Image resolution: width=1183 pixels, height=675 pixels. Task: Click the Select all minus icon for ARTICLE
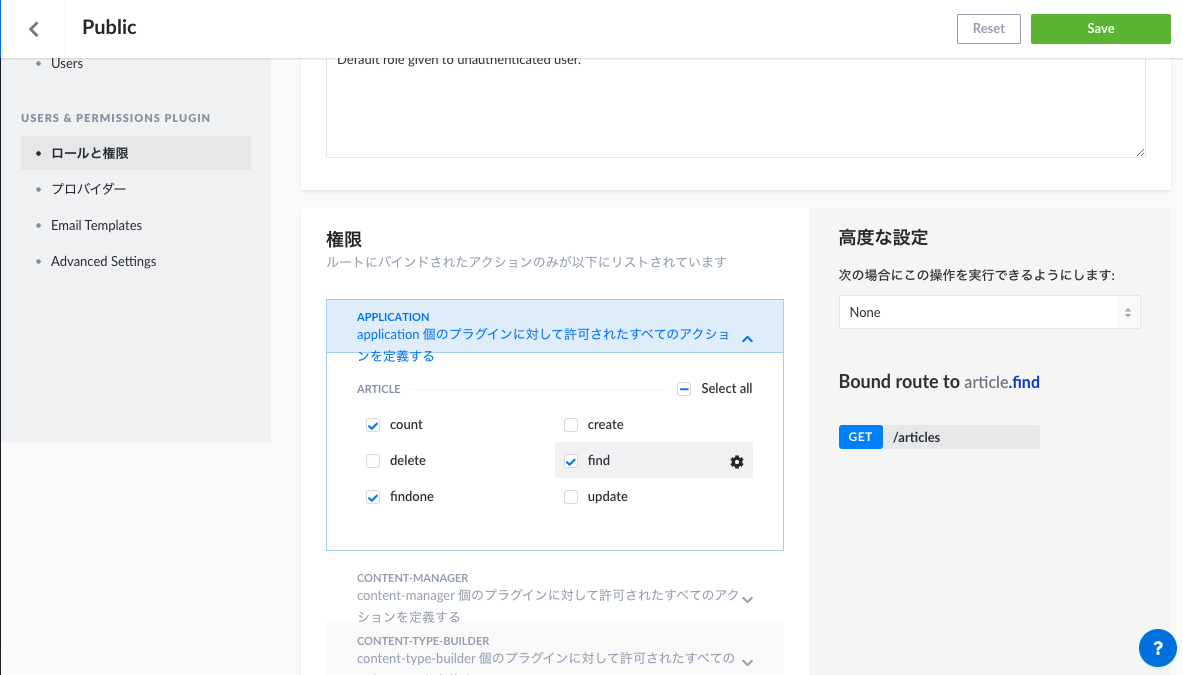683,388
